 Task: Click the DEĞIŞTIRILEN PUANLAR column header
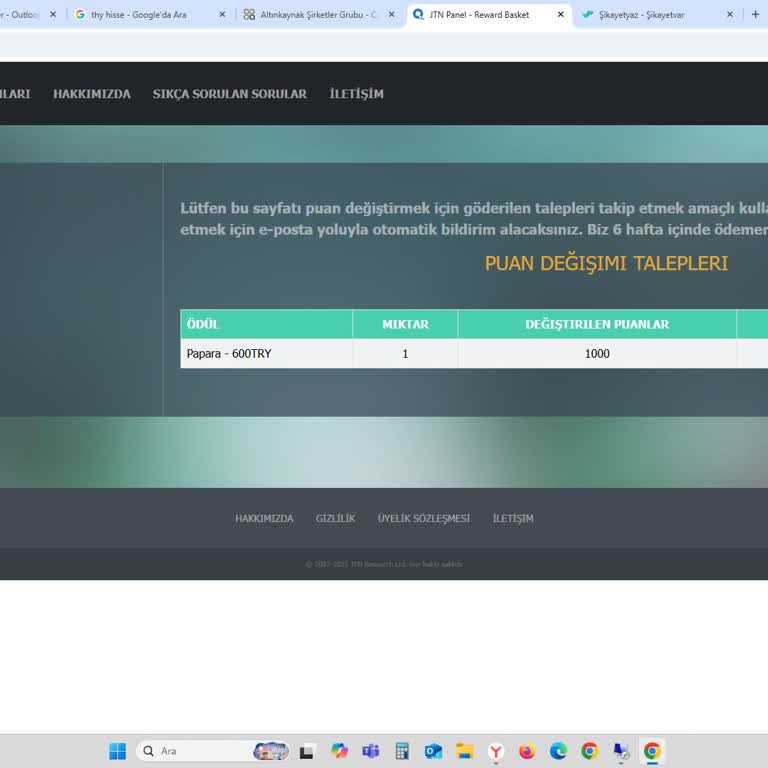597,324
